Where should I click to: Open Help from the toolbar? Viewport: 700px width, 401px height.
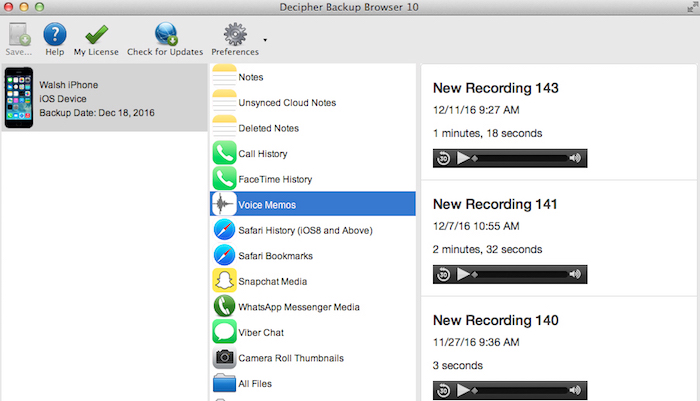click(54, 34)
